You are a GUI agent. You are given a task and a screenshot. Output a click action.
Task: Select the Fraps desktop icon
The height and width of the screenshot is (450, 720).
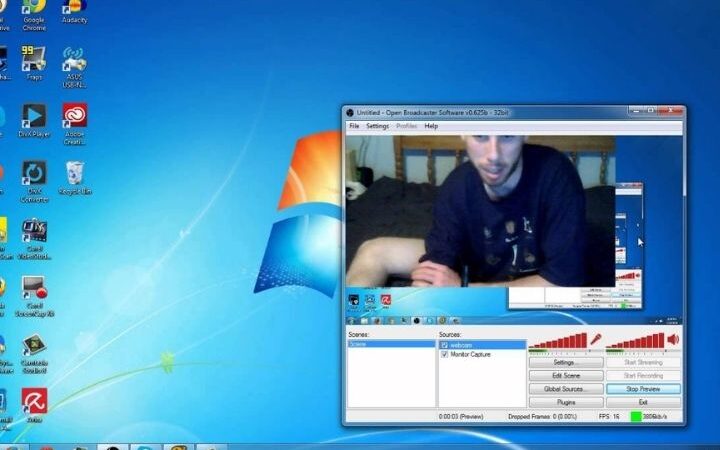[x=34, y=63]
